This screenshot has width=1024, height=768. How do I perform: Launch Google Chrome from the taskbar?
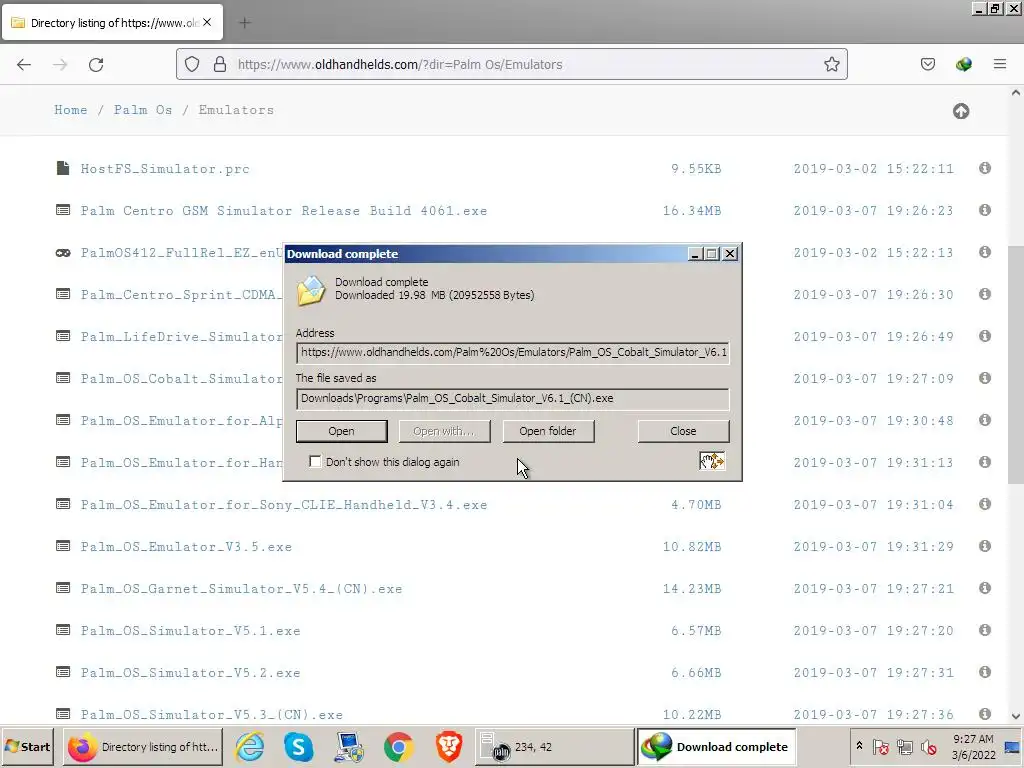pyautogui.click(x=398, y=747)
